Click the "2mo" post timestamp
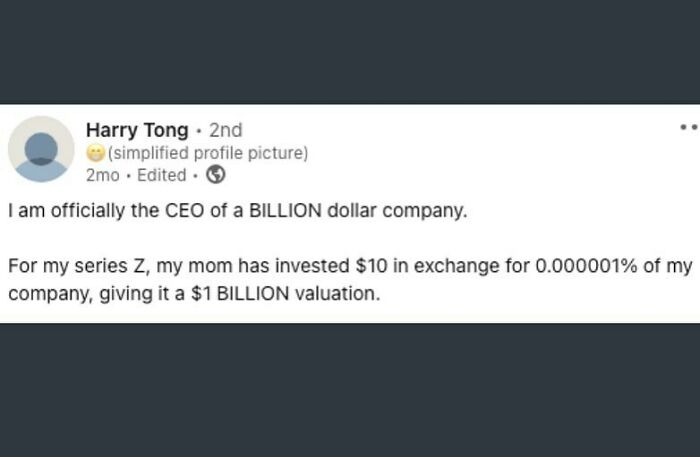Screen dimensions: 700x457 102,175
